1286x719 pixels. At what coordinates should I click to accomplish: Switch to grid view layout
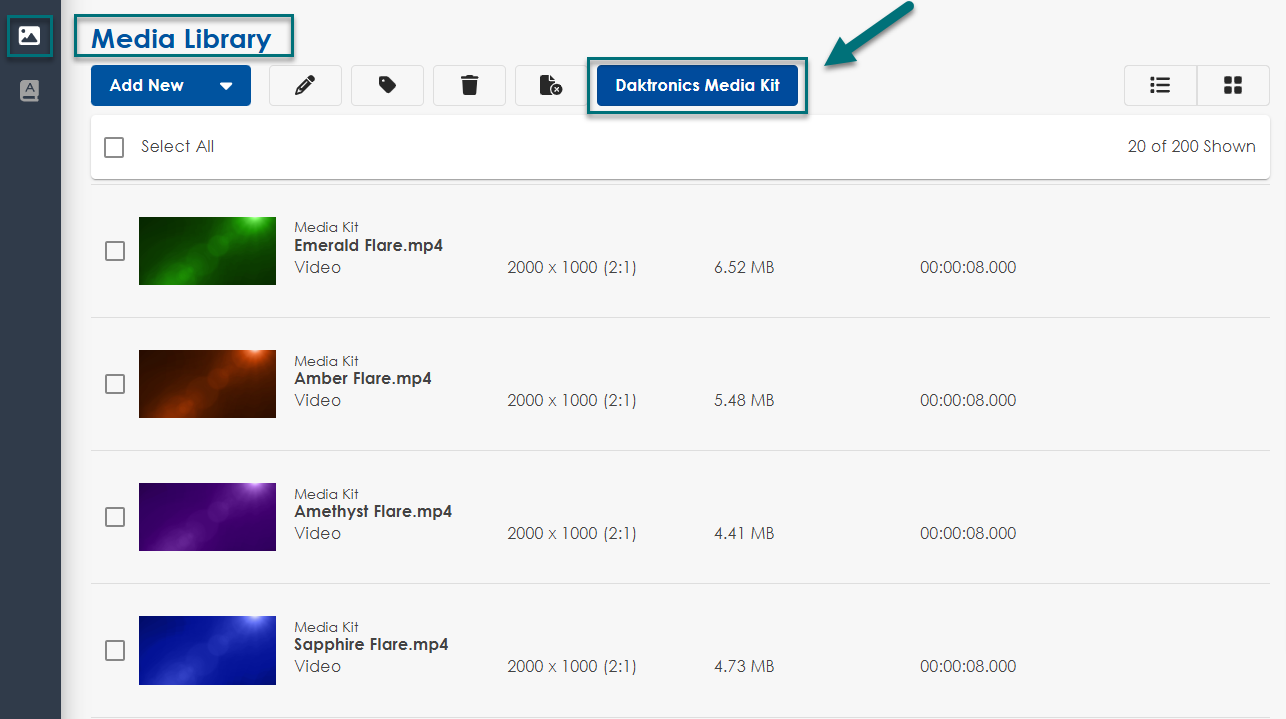pyautogui.click(x=1233, y=86)
